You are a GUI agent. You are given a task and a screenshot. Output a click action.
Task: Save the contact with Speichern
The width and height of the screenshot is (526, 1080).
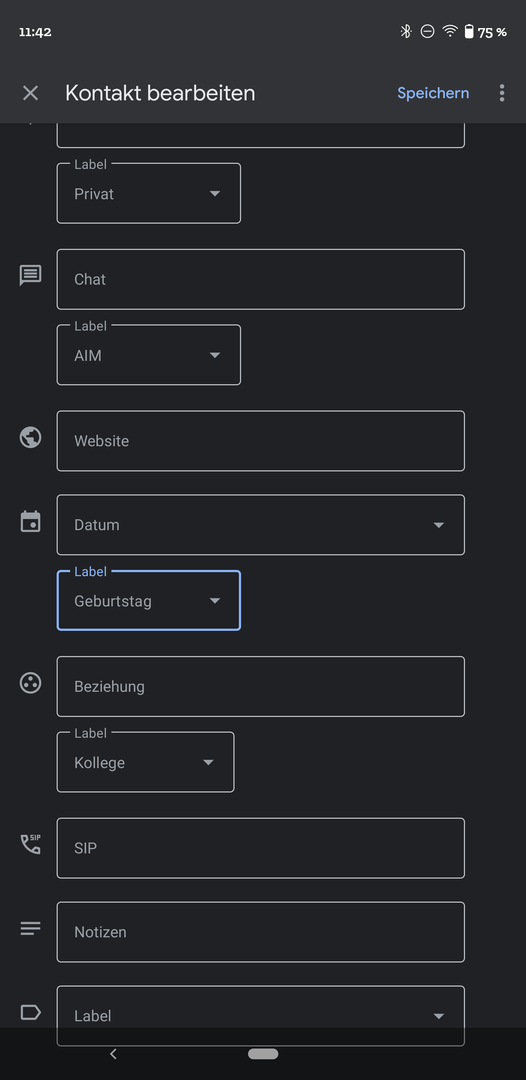pyautogui.click(x=433, y=93)
